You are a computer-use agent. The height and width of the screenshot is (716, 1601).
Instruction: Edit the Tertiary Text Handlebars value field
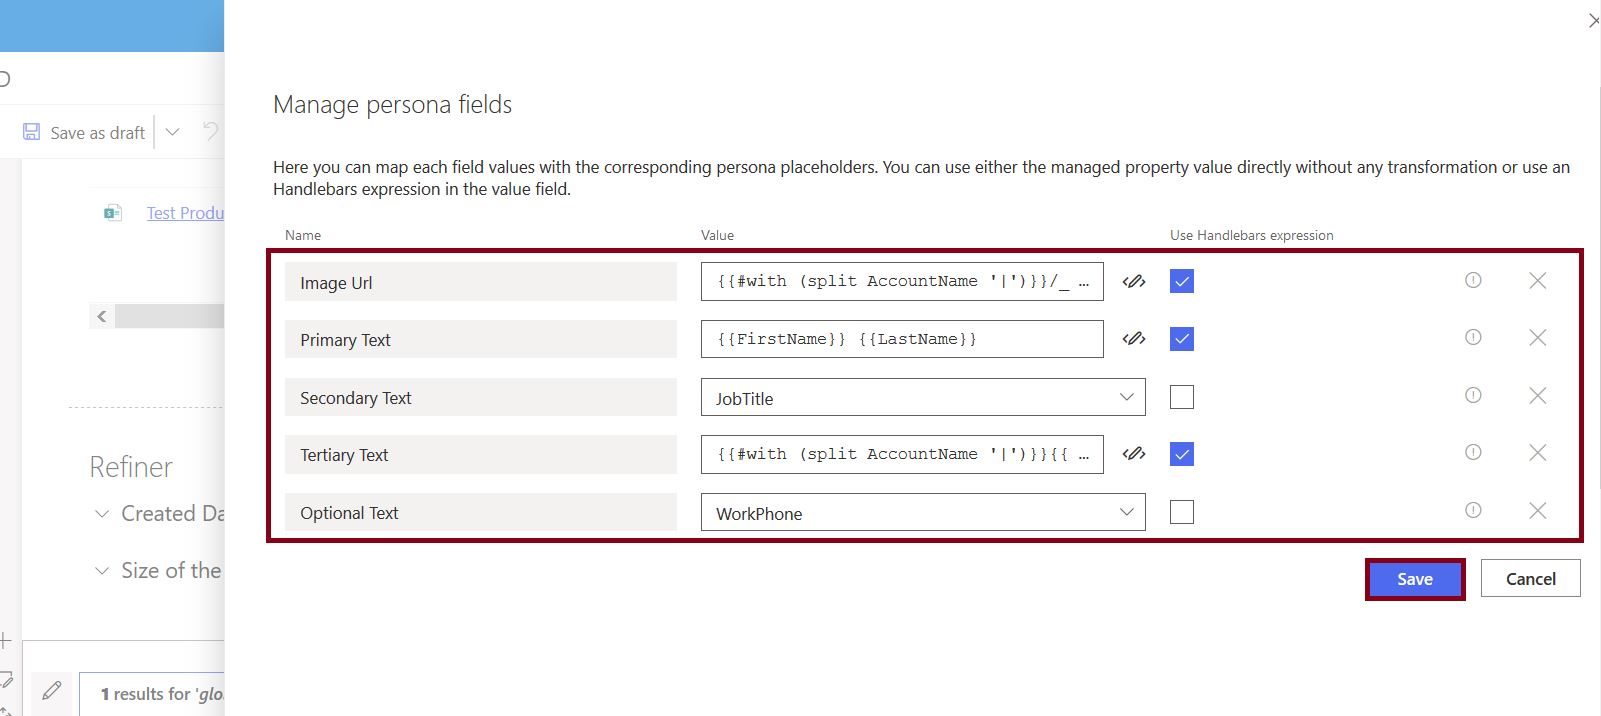[902, 454]
